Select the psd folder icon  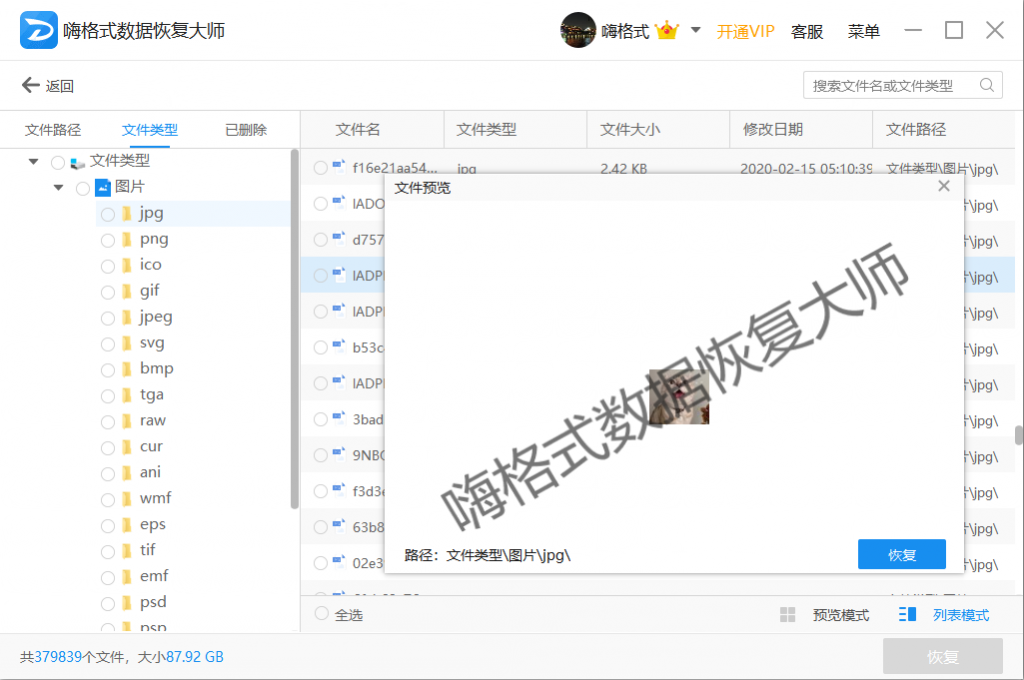pos(127,602)
